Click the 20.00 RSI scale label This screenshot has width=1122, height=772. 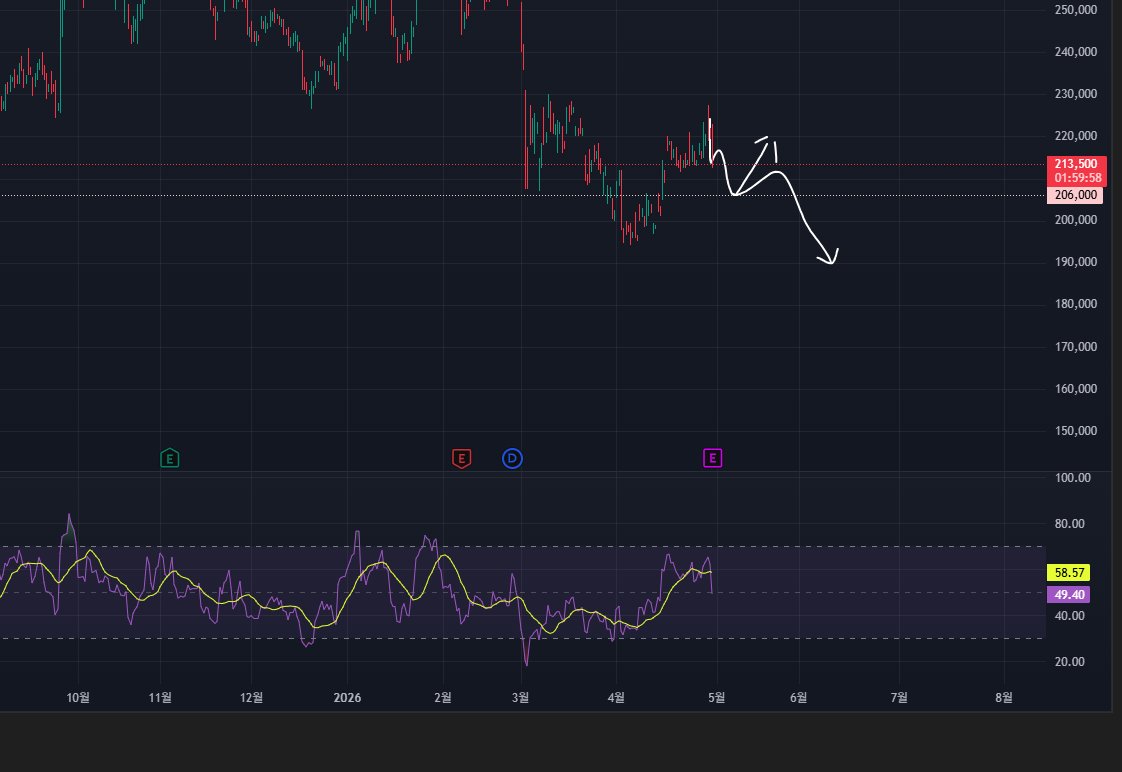click(1069, 662)
